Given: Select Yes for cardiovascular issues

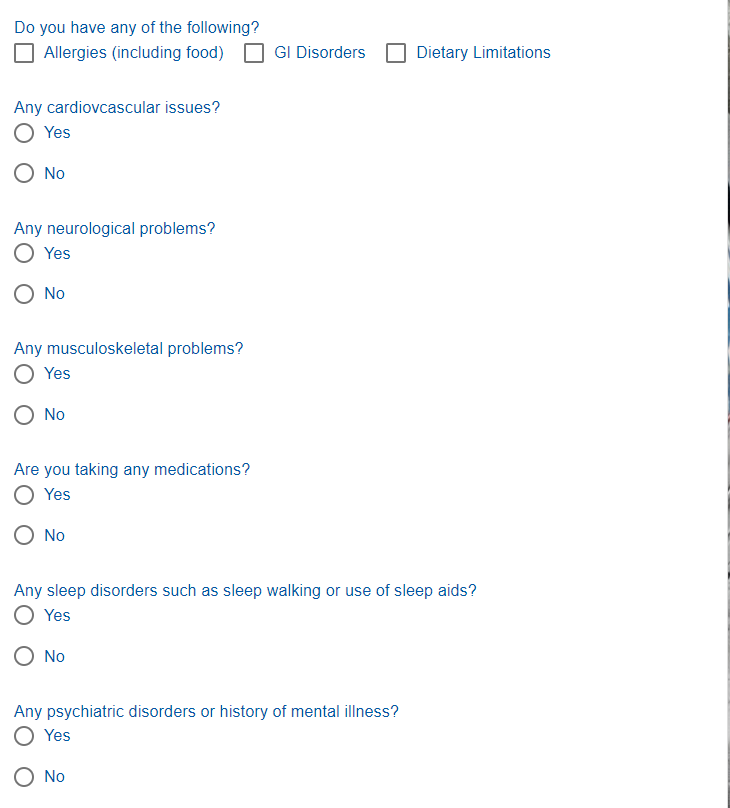Looking at the screenshot, I should pos(24,133).
